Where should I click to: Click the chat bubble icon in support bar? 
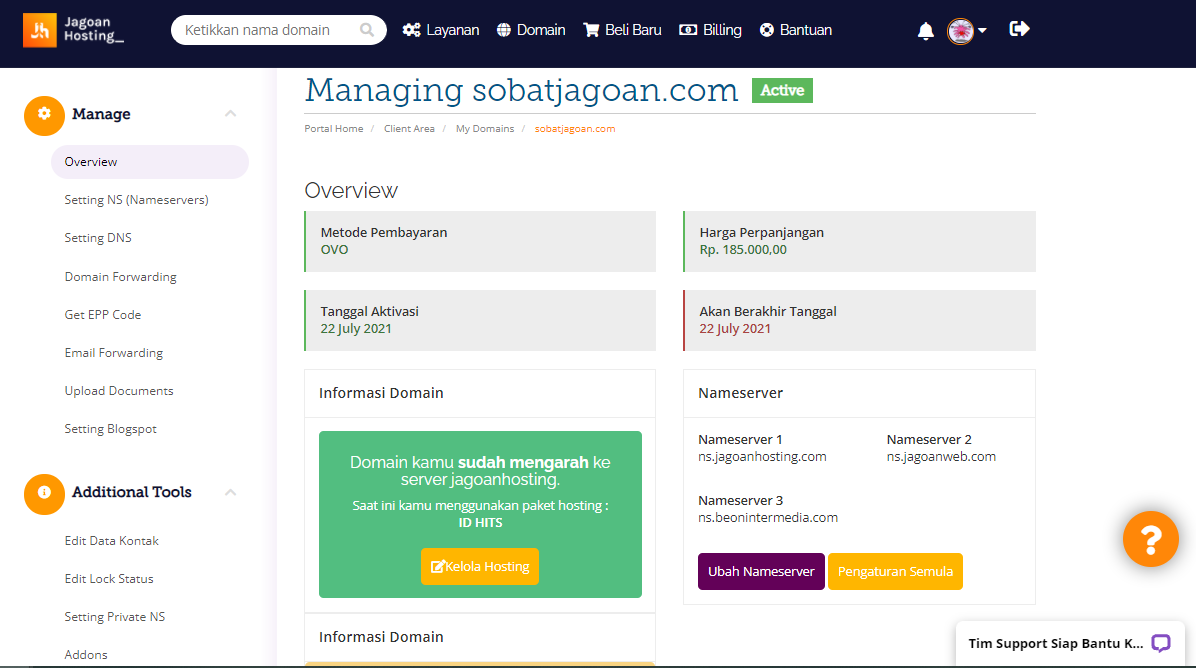[x=1160, y=643]
